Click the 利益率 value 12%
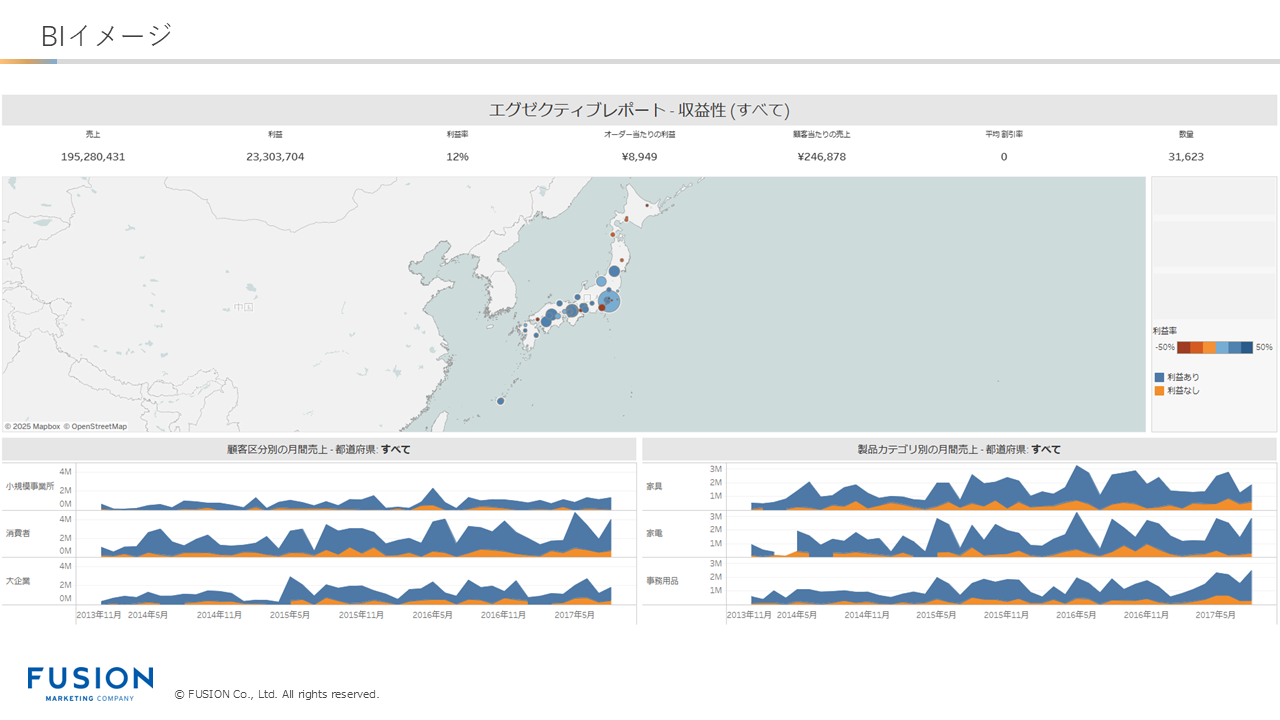The width and height of the screenshot is (1280, 720). click(x=458, y=157)
